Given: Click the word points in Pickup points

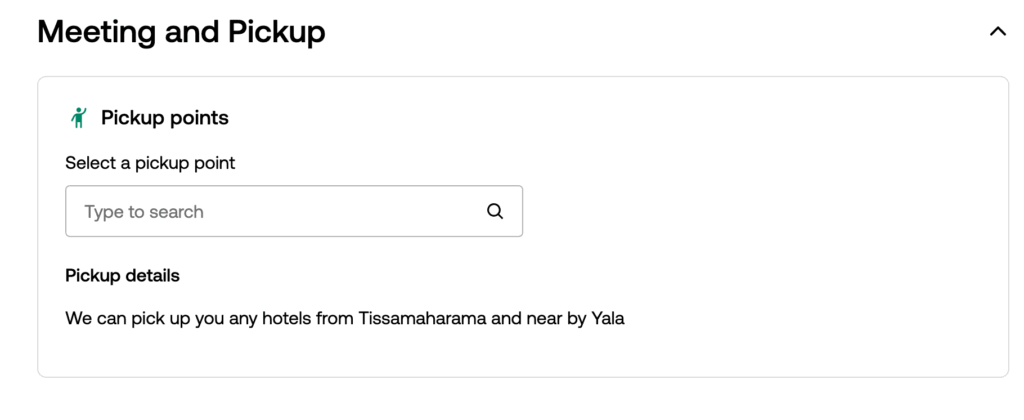Looking at the screenshot, I should 198,118.
